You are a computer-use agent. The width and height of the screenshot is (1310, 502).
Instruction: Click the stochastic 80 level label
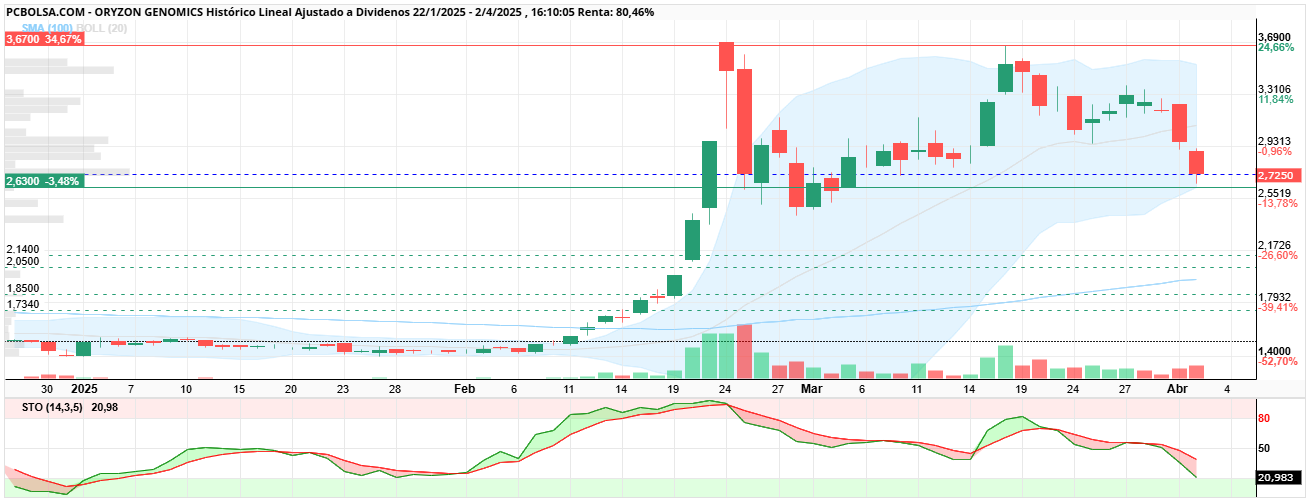click(1264, 419)
